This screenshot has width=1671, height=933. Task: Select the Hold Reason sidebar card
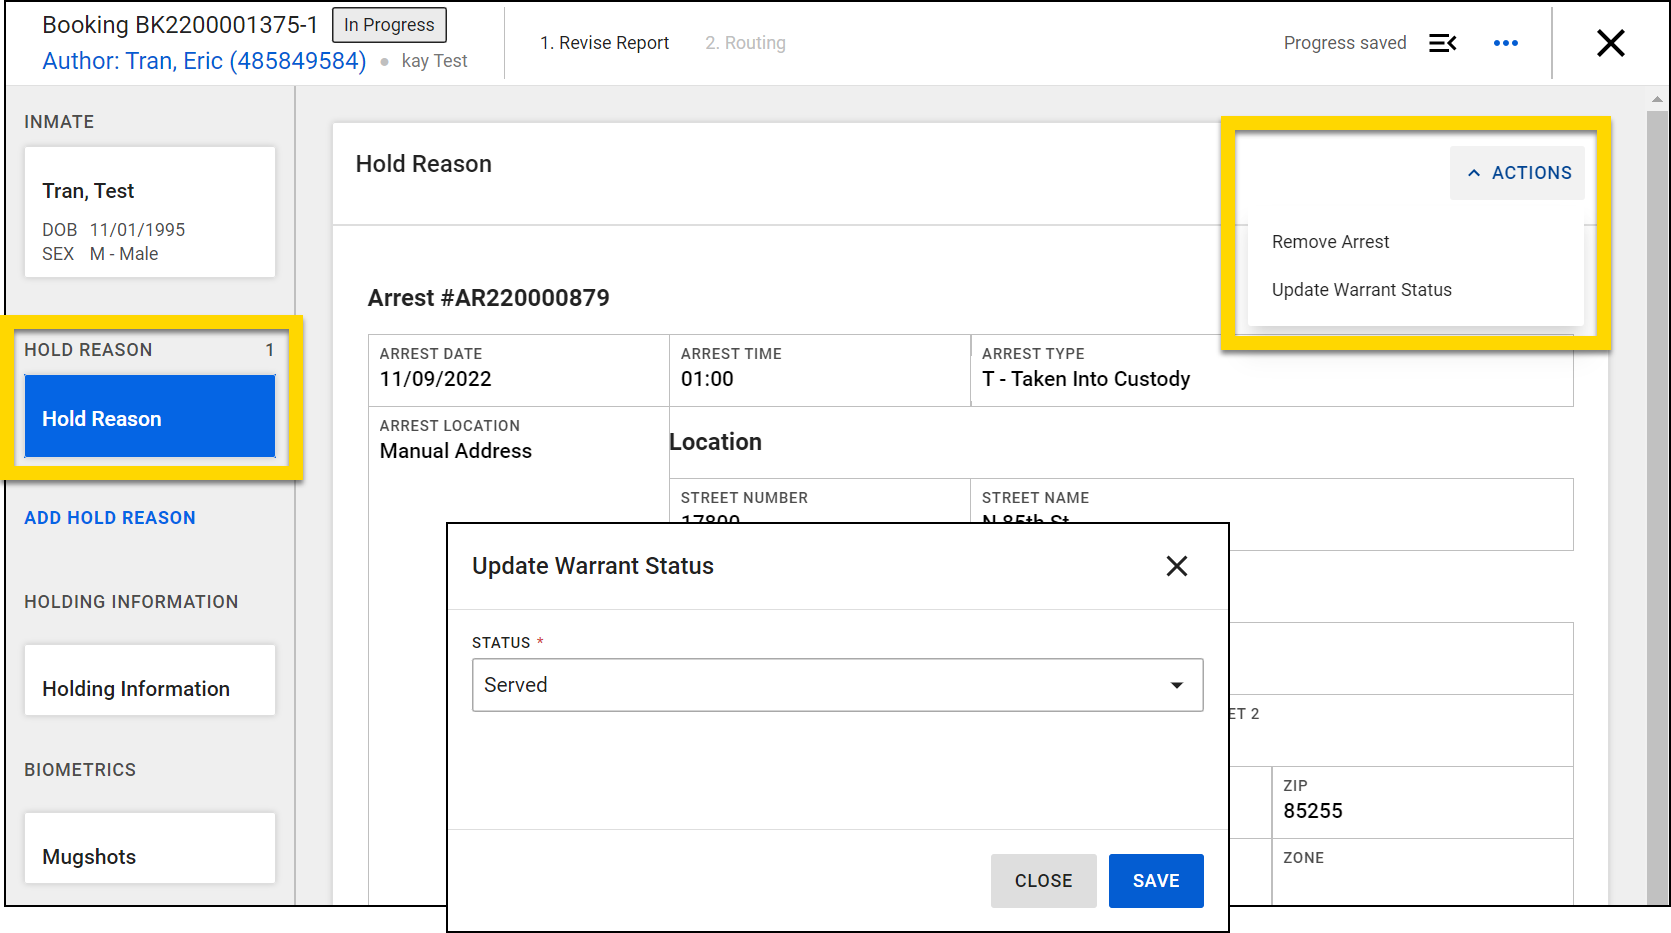click(150, 418)
